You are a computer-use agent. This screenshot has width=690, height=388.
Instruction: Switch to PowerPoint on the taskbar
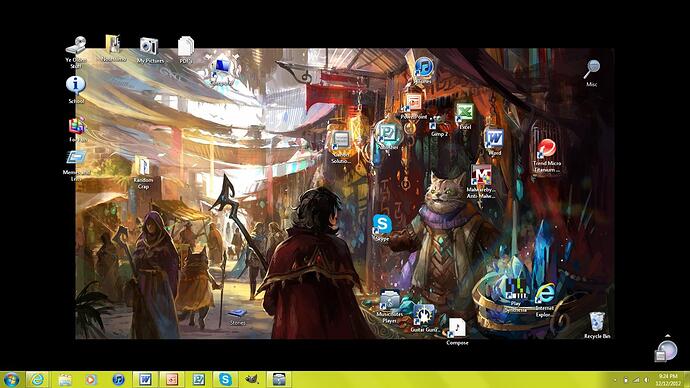point(172,379)
